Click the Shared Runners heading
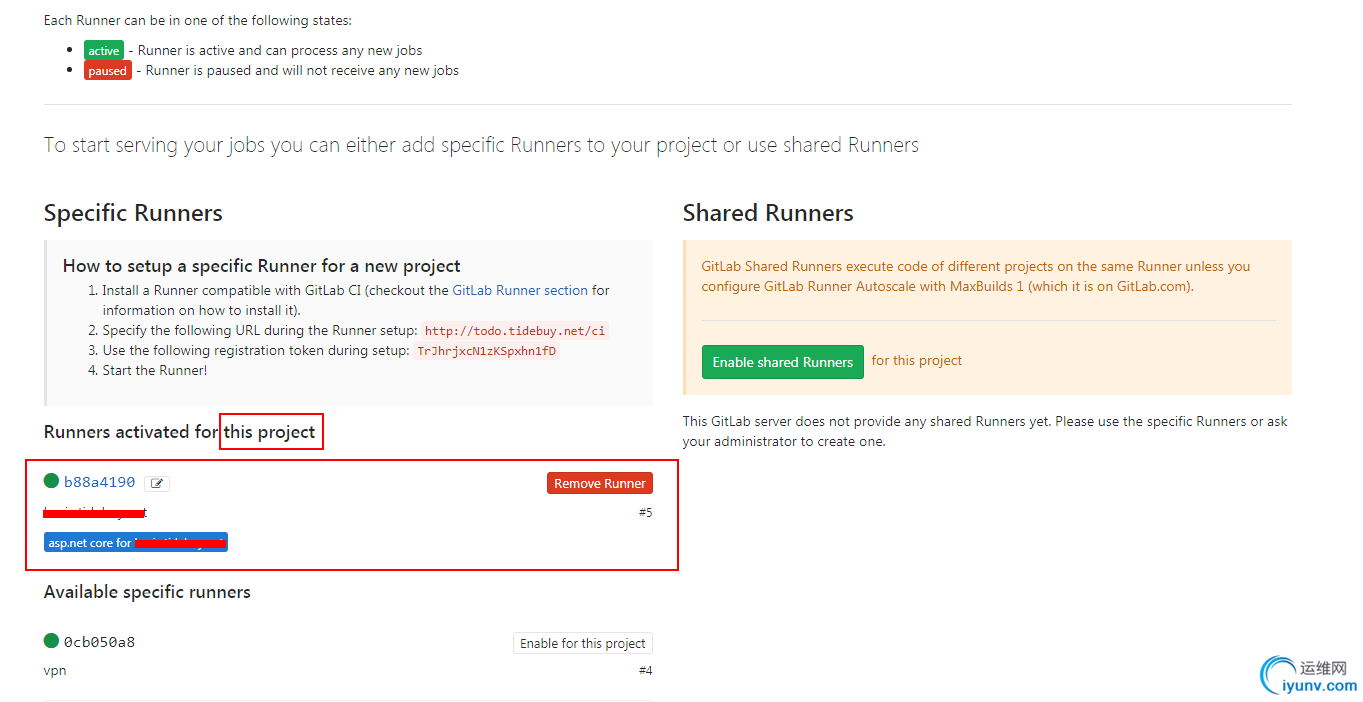Screen dimensions: 1363x702 tap(768, 213)
